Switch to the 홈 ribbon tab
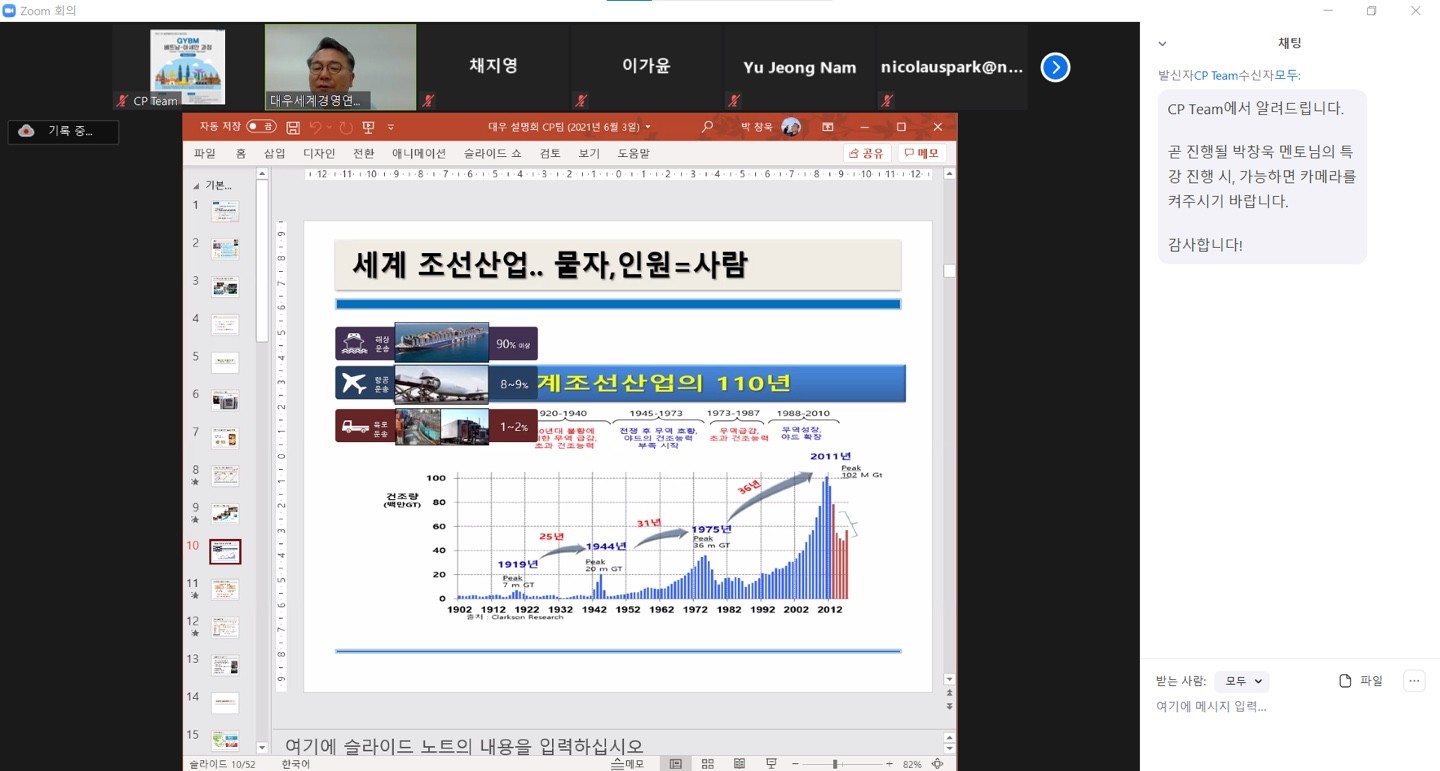 point(240,153)
